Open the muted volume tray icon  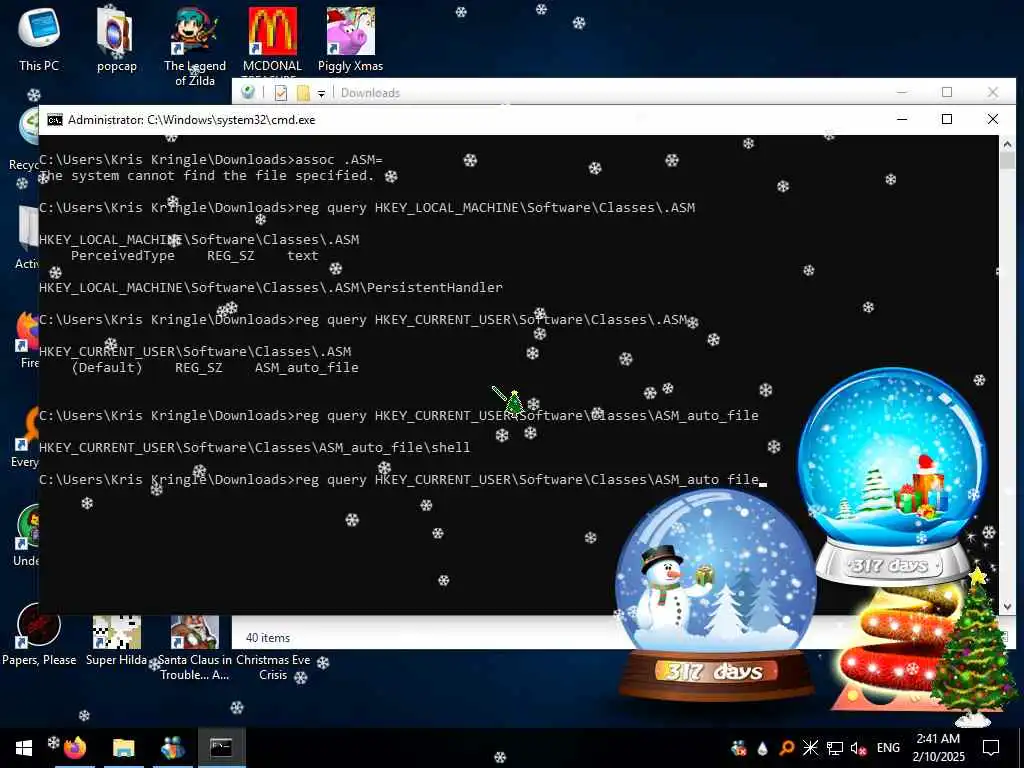858,748
